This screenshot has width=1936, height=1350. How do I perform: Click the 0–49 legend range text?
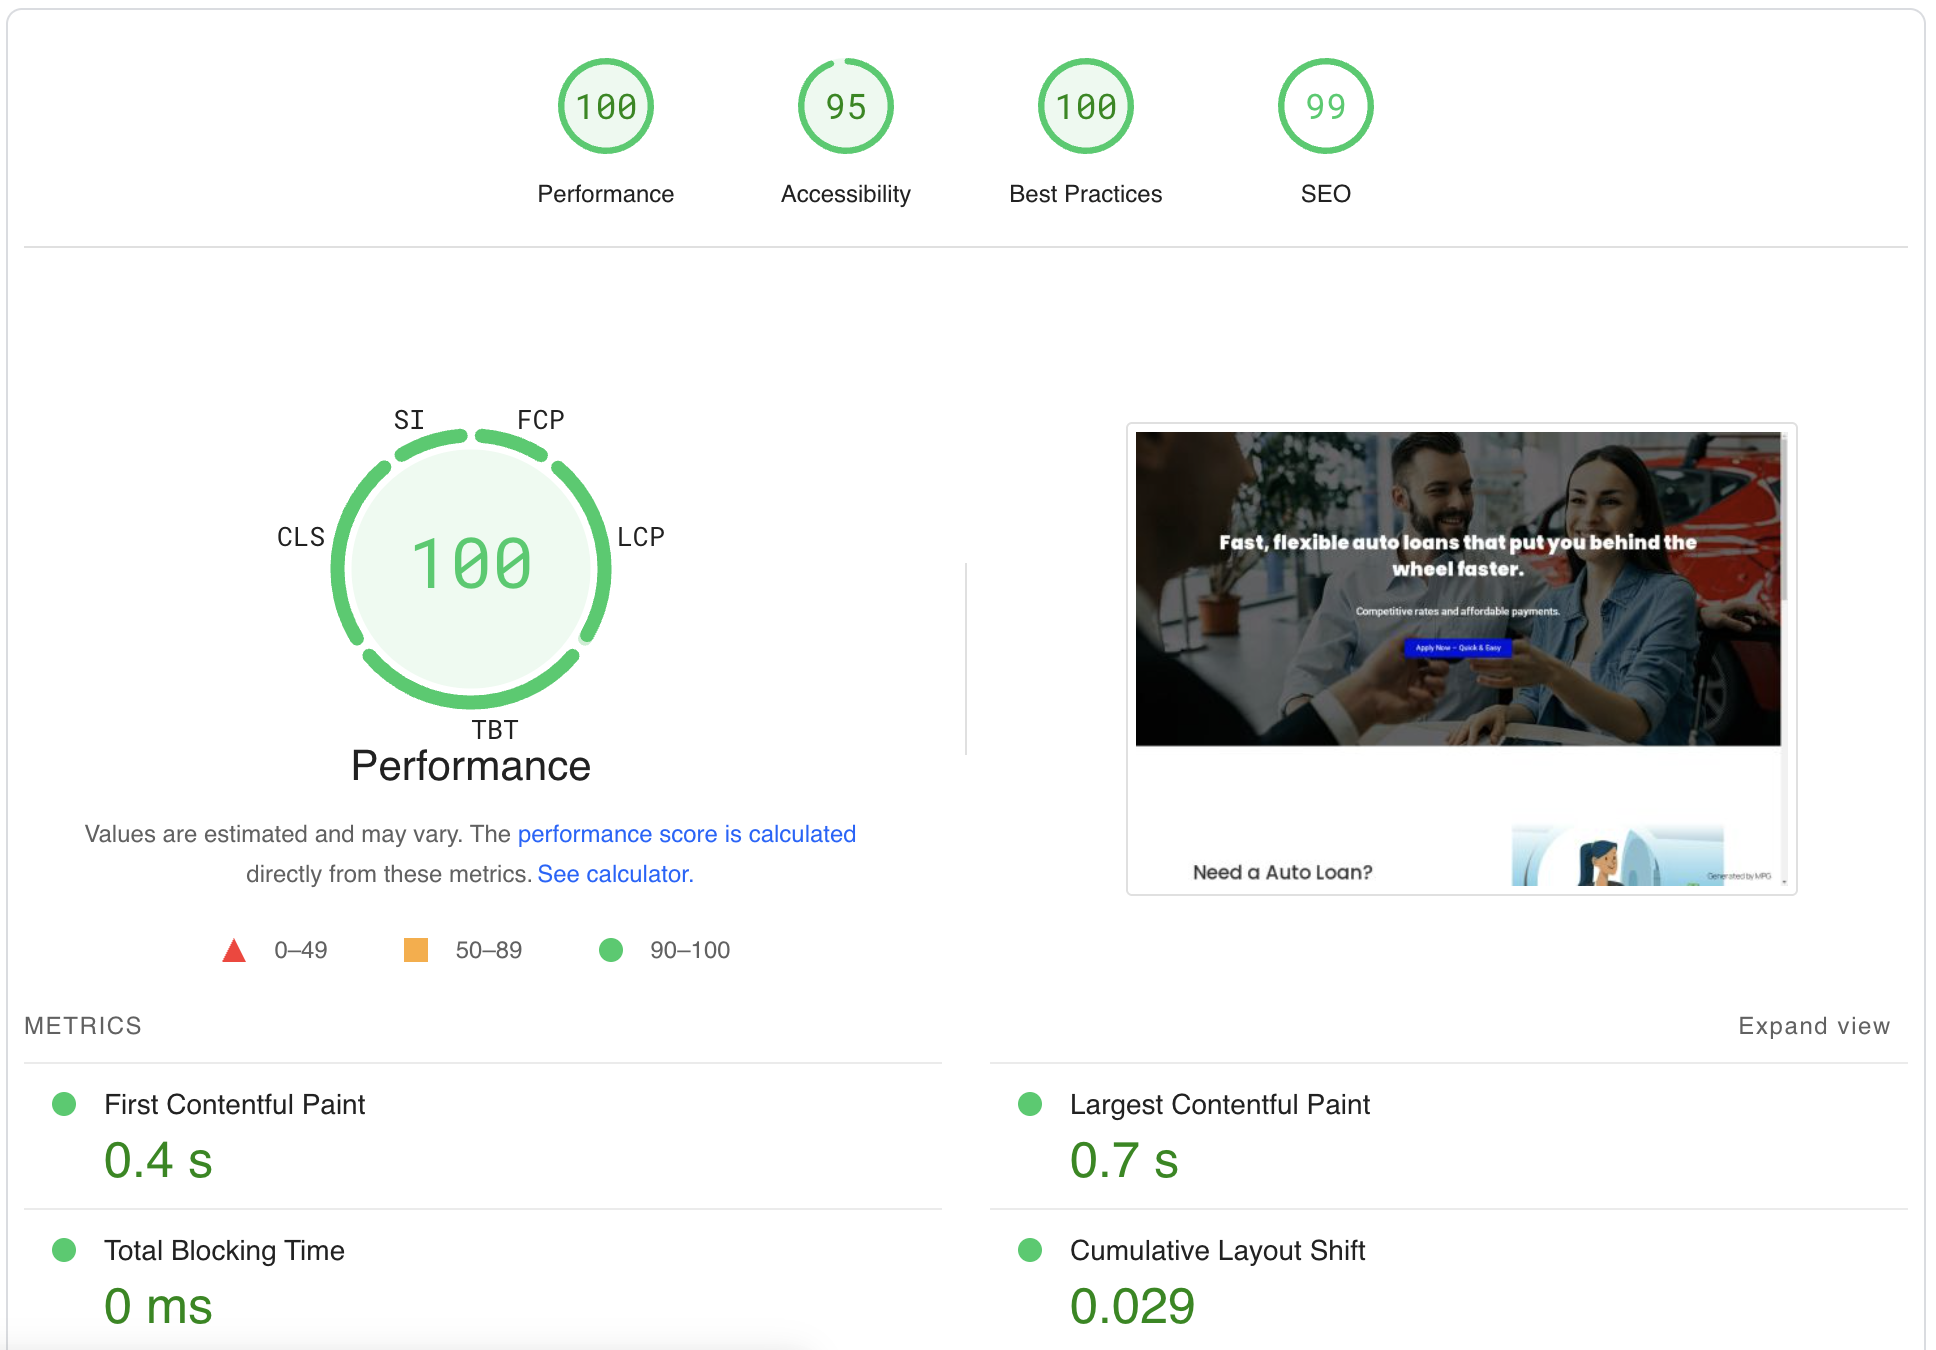(x=301, y=950)
